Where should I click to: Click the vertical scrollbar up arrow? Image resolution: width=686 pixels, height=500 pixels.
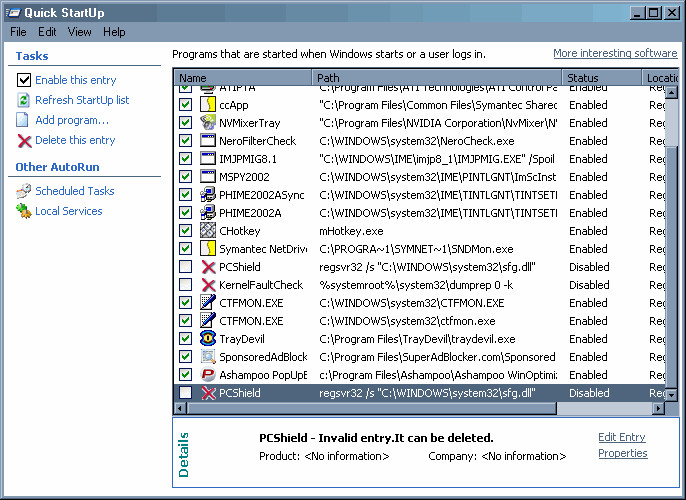coord(671,92)
